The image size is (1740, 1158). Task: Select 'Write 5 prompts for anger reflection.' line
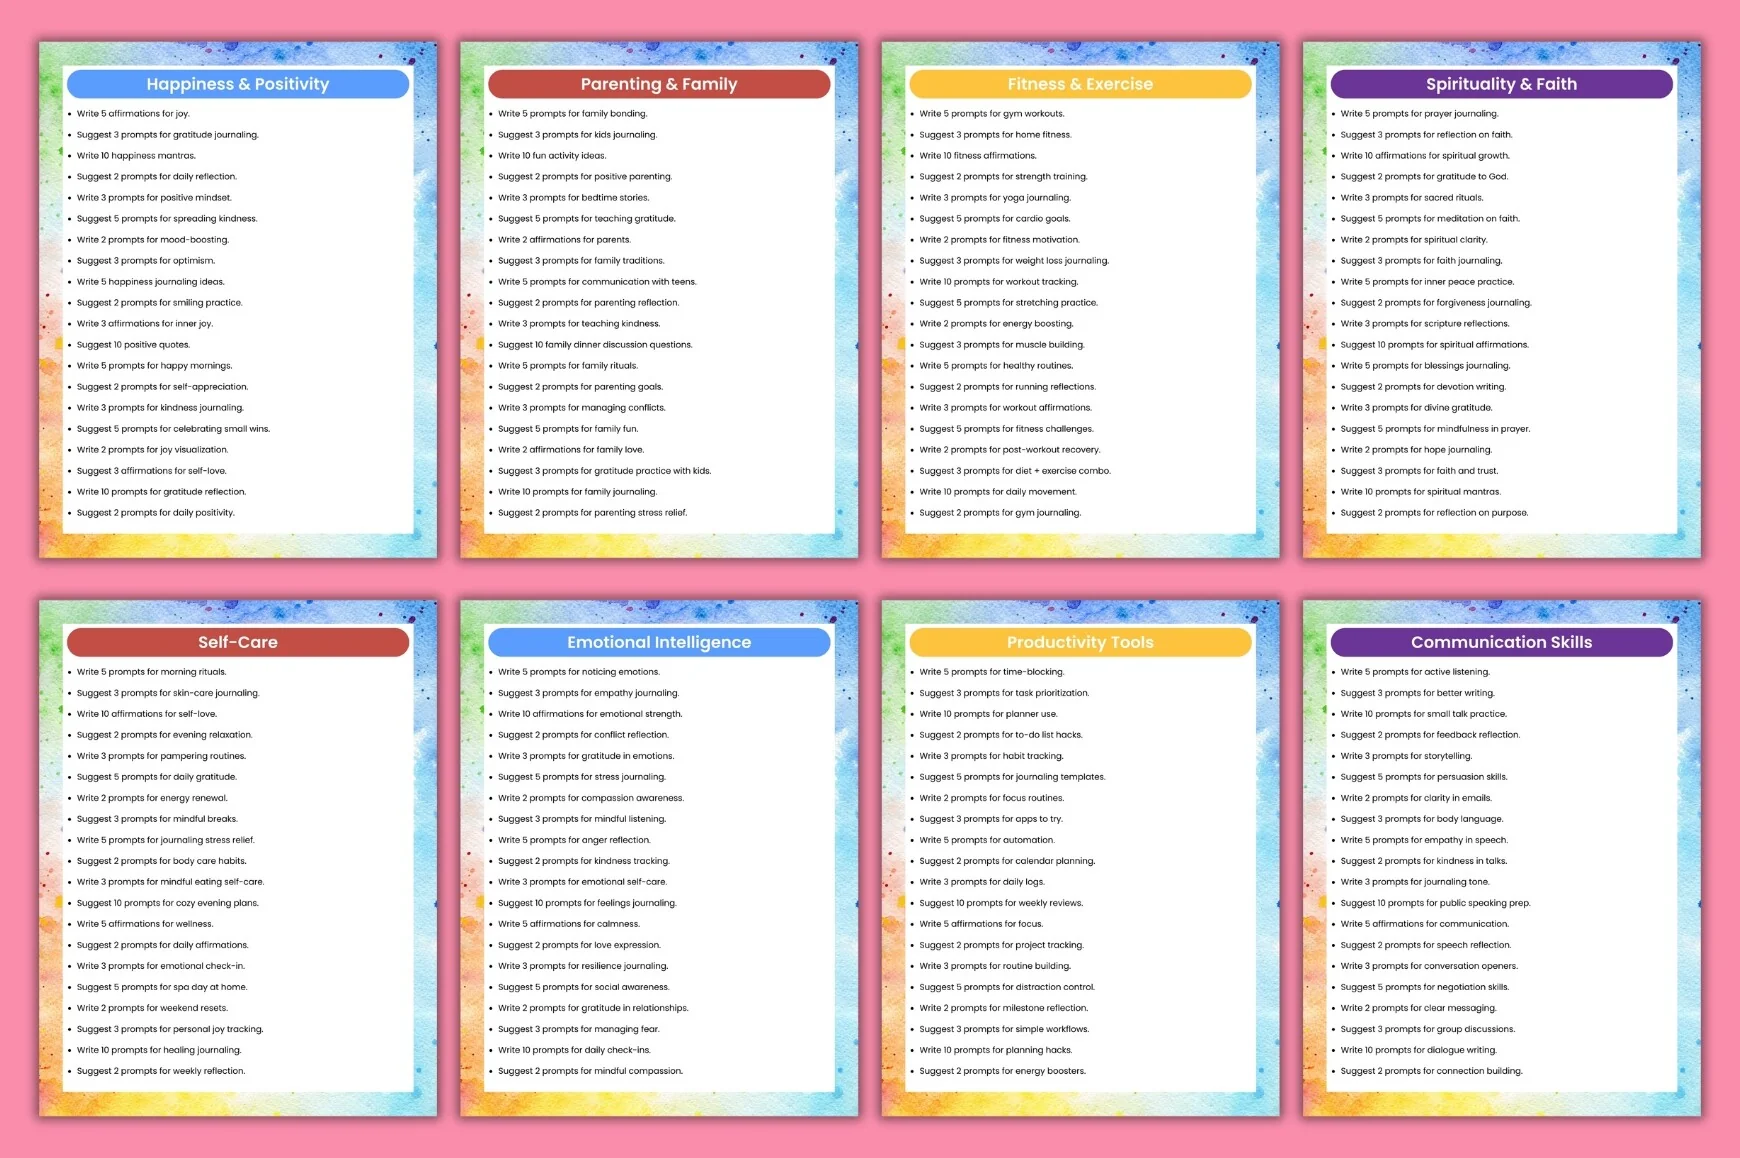[x=574, y=840]
